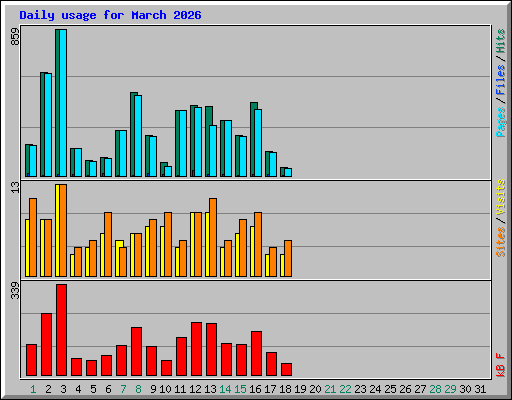The width and height of the screenshot is (512, 400).
Task: Click the KB F legend label
Action: [x=501, y=365]
